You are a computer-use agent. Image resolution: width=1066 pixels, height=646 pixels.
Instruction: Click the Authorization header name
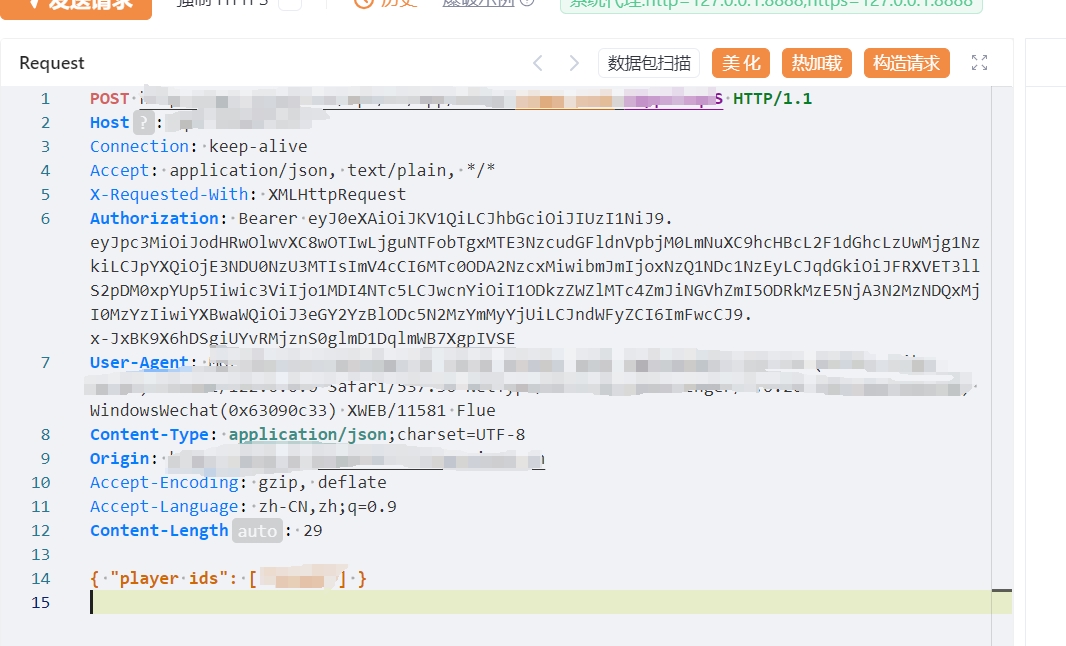point(154,218)
